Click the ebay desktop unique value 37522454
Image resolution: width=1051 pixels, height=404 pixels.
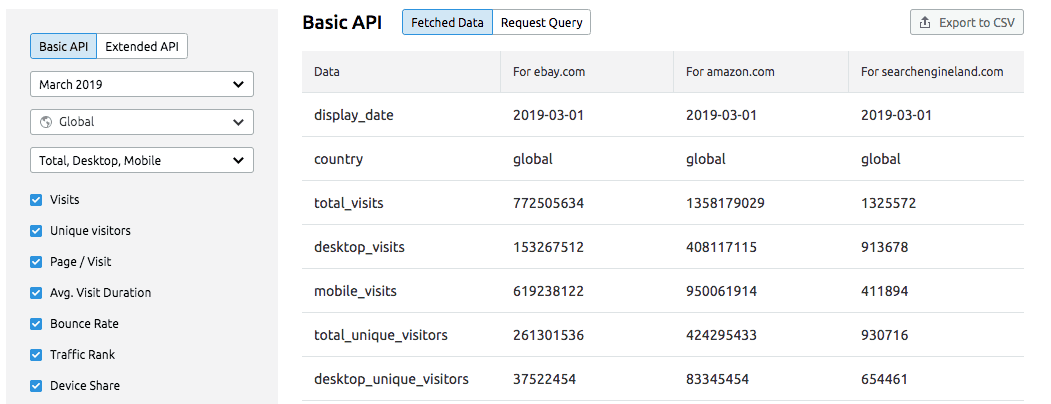point(544,379)
